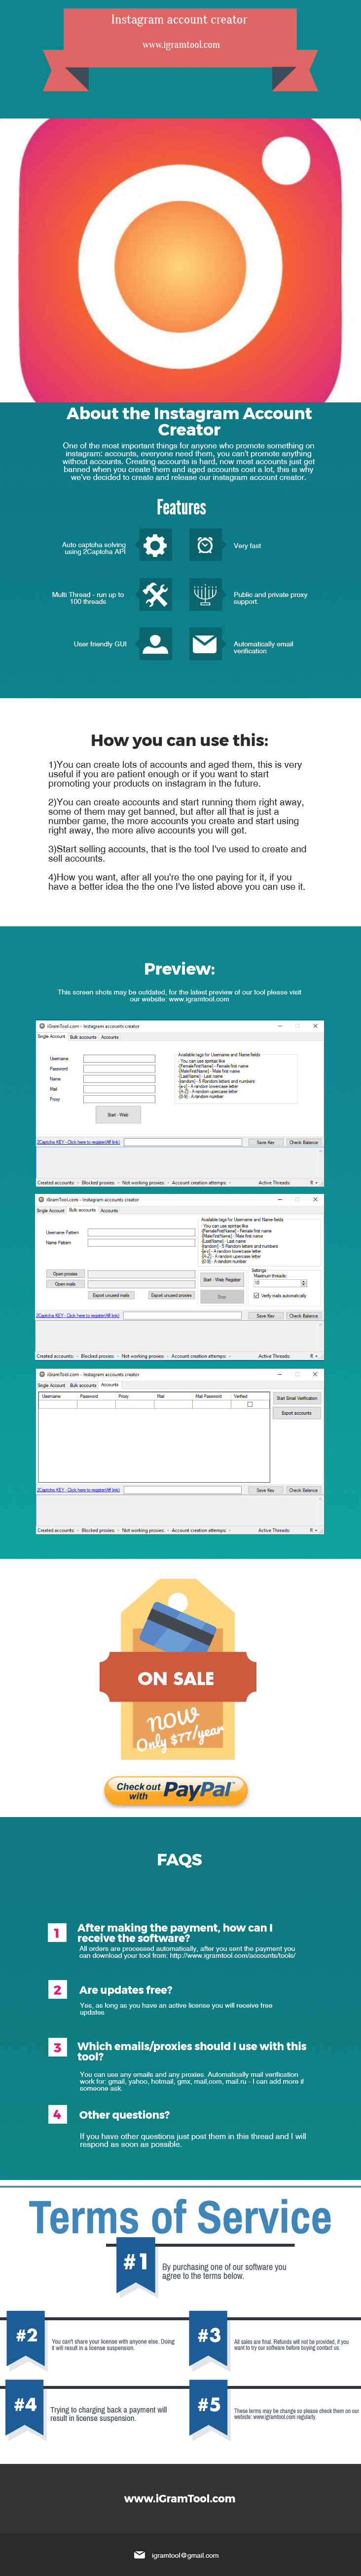
Task: Click Start Email Verification button
Action: point(297,1398)
